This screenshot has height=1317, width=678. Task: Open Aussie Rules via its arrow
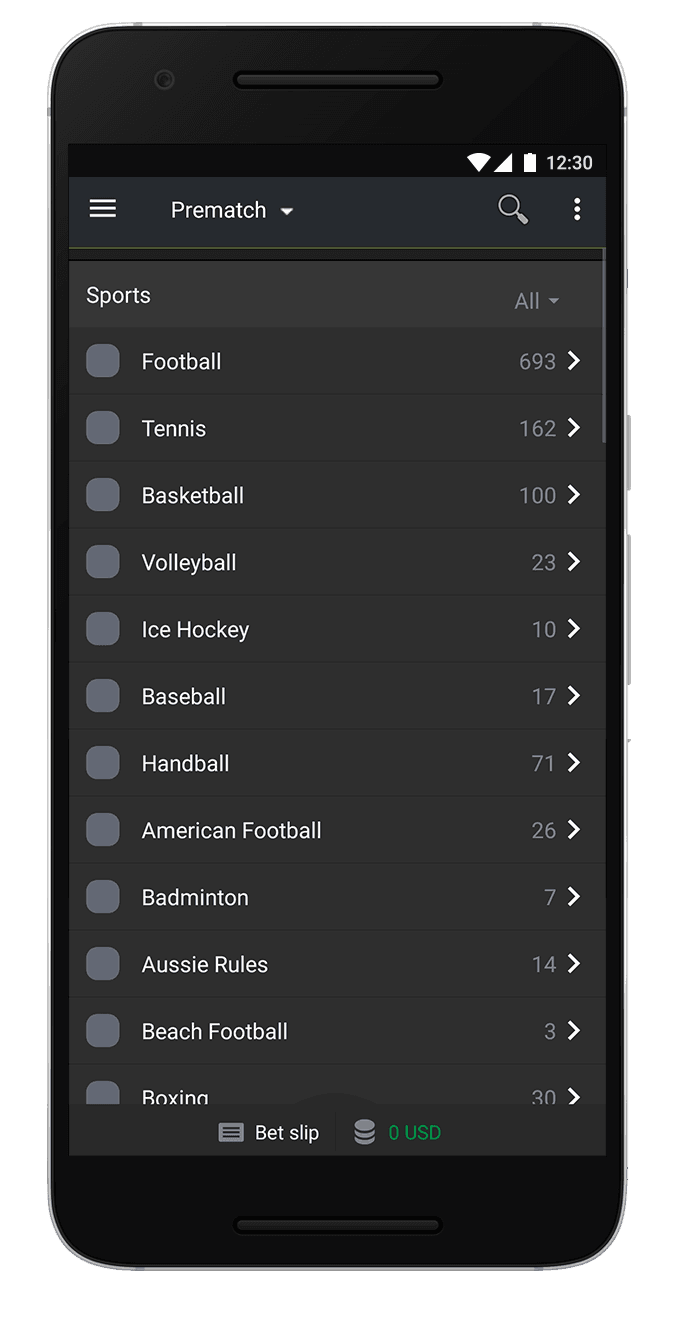coord(574,964)
